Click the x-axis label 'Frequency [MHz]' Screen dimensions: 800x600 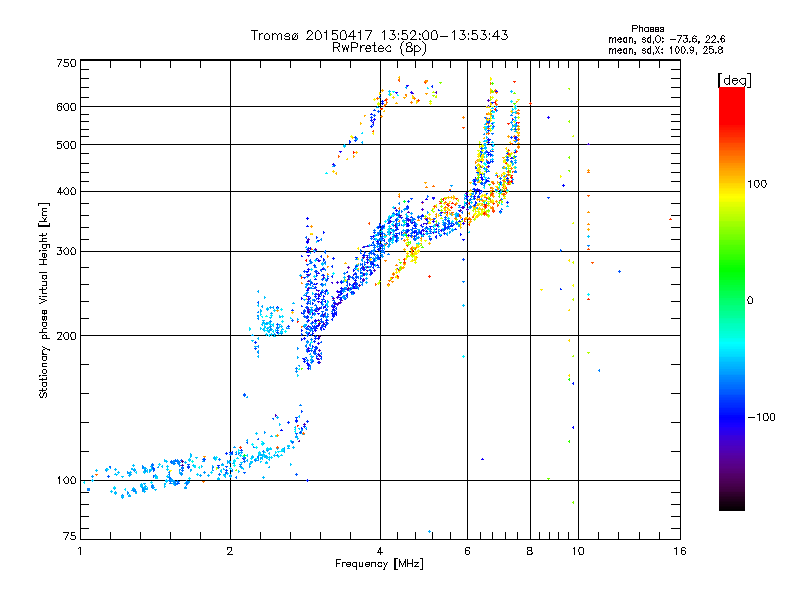click(x=379, y=564)
